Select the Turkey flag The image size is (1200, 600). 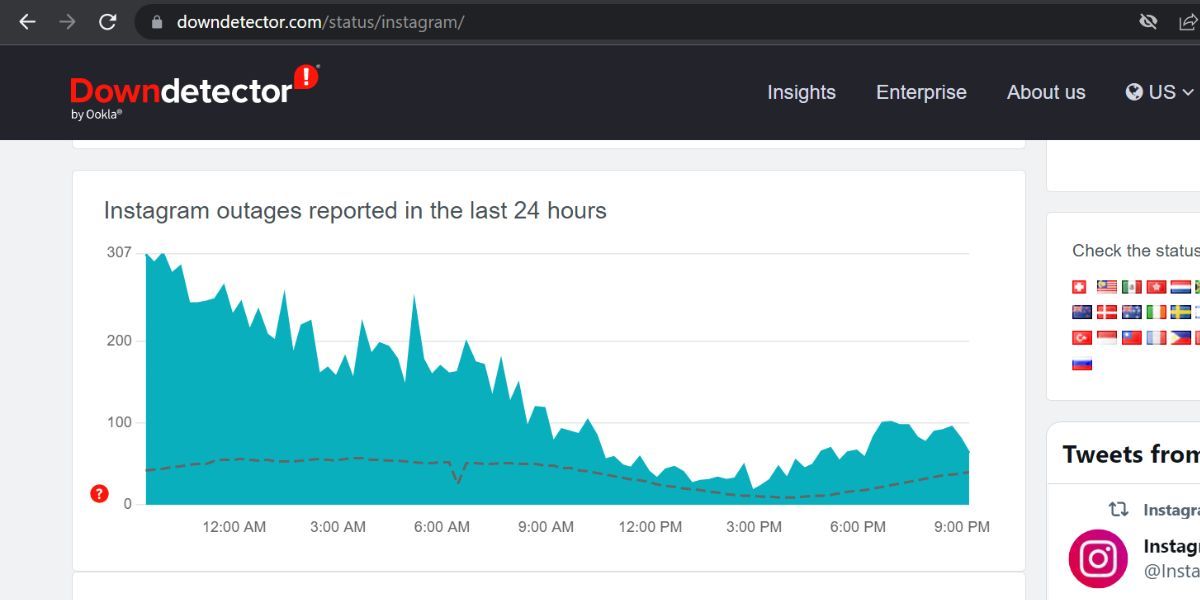(1082, 338)
